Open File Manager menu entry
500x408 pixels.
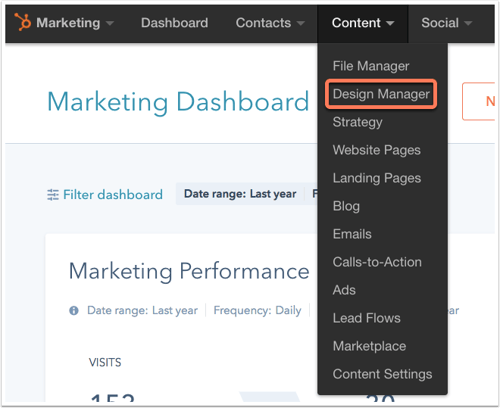click(x=371, y=66)
